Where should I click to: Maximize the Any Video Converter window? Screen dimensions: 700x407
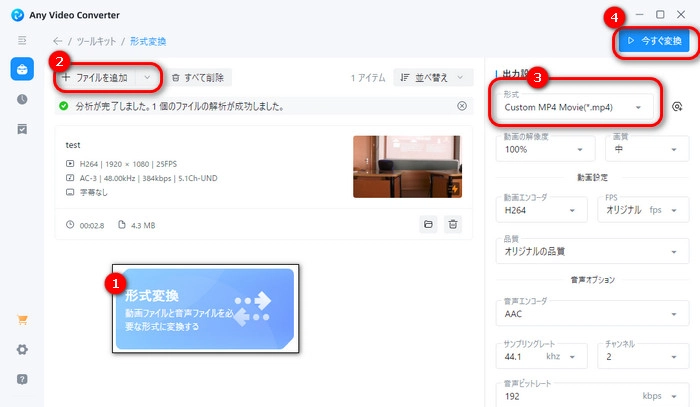click(660, 14)
